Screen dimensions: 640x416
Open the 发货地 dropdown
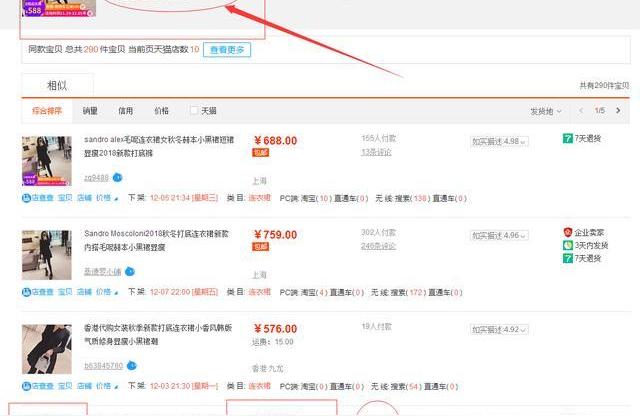[x=546, y=111]
